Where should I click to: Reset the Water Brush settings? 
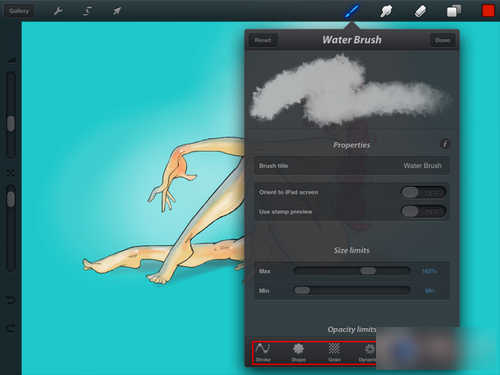(263, 40)
